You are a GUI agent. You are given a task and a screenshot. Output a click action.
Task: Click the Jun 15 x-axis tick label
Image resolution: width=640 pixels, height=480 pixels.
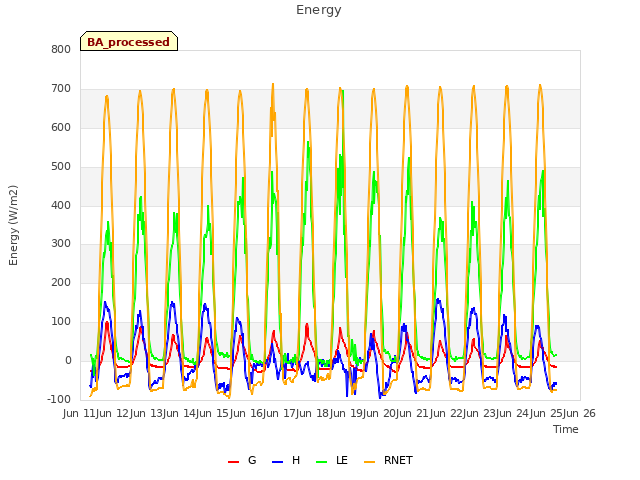coord(214,413)
